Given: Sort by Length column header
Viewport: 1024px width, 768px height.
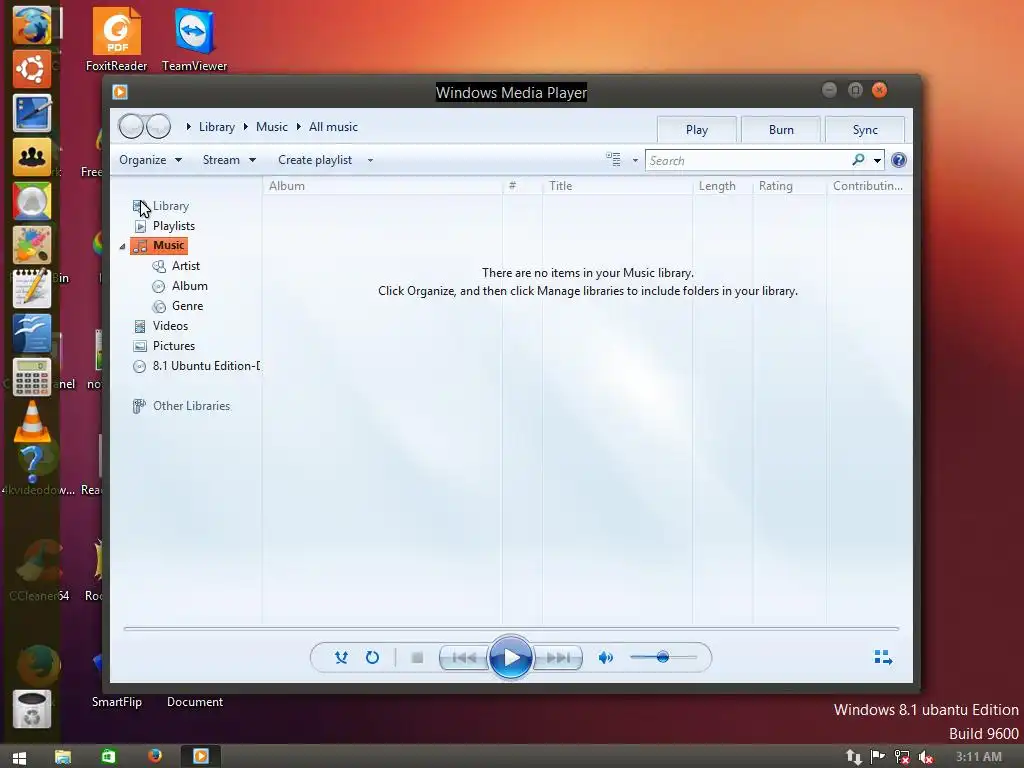Looking at the screenshot, I should (x=722, y=185).
